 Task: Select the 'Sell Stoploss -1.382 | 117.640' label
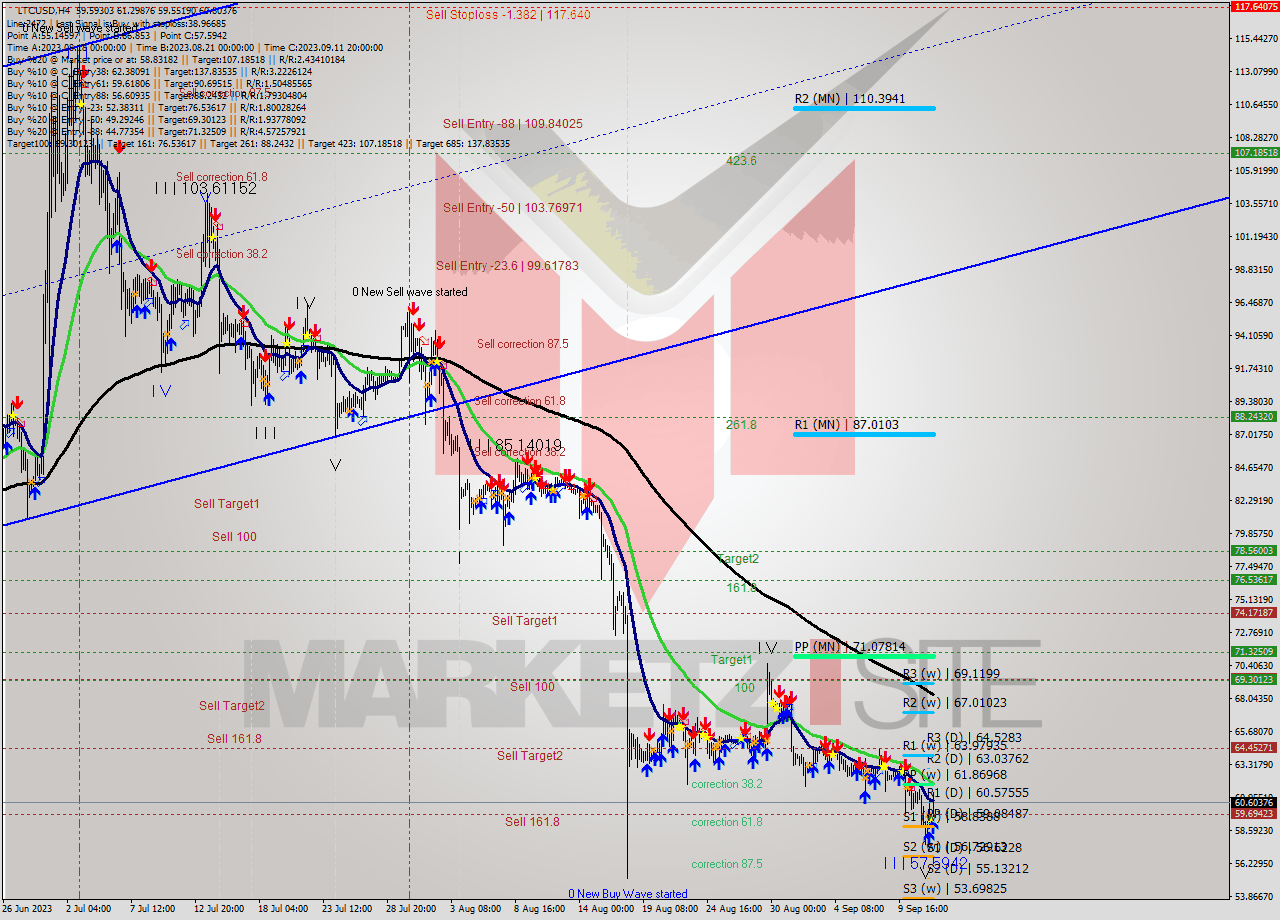tap(508, 15)
